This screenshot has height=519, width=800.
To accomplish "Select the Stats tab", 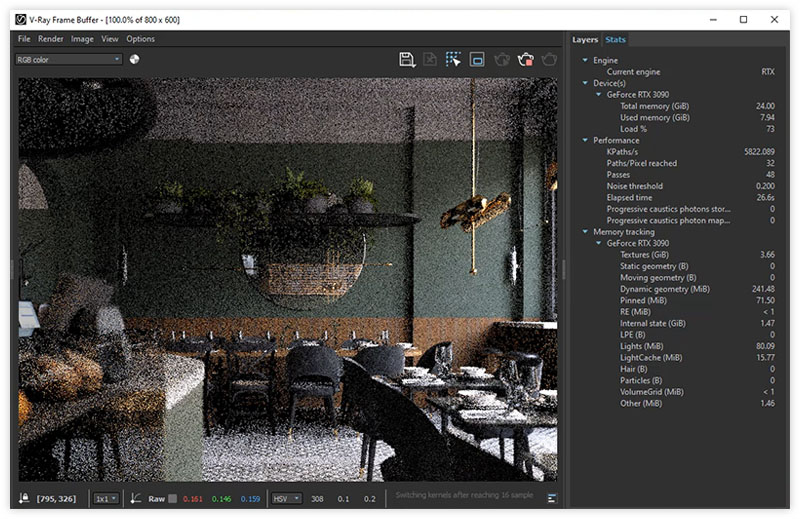I will coord(615,40).
